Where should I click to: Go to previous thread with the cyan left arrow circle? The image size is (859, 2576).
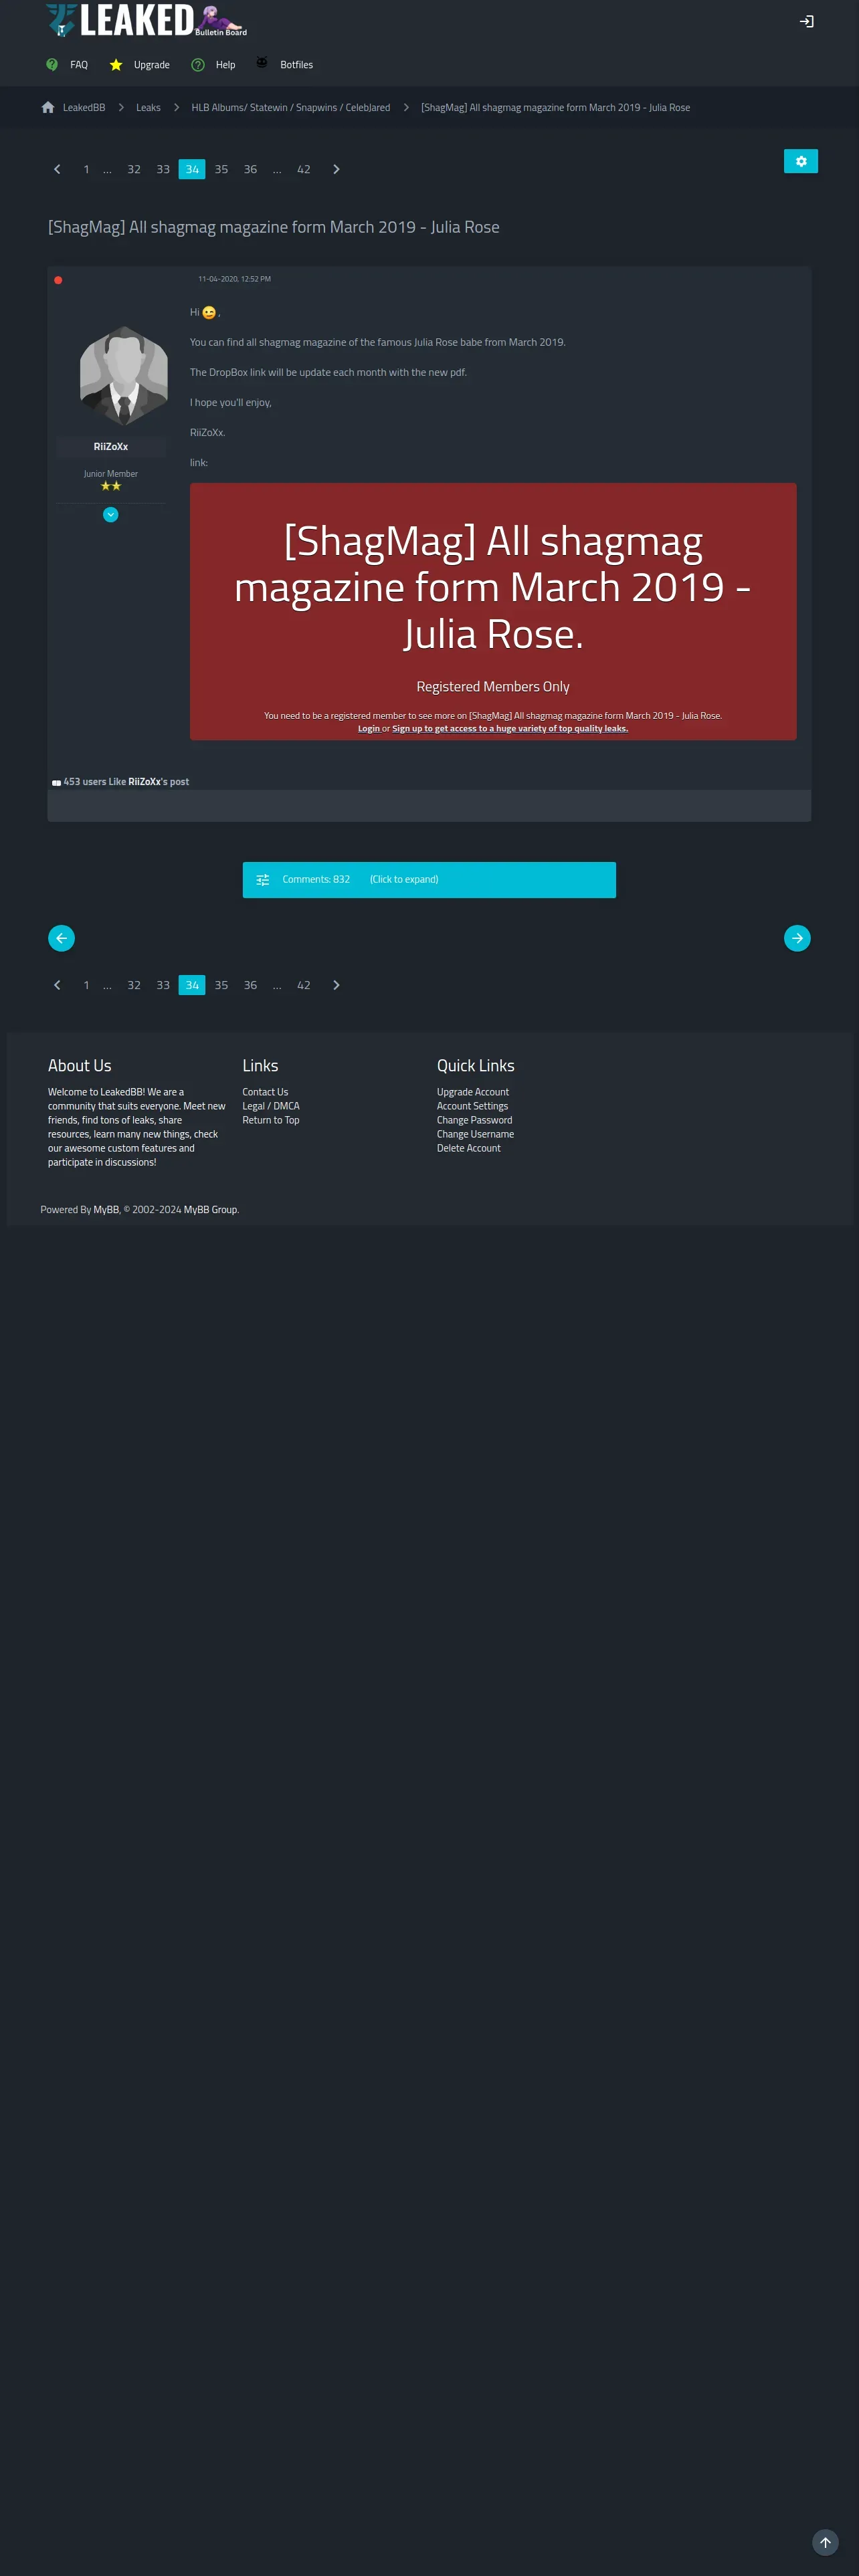61,938
